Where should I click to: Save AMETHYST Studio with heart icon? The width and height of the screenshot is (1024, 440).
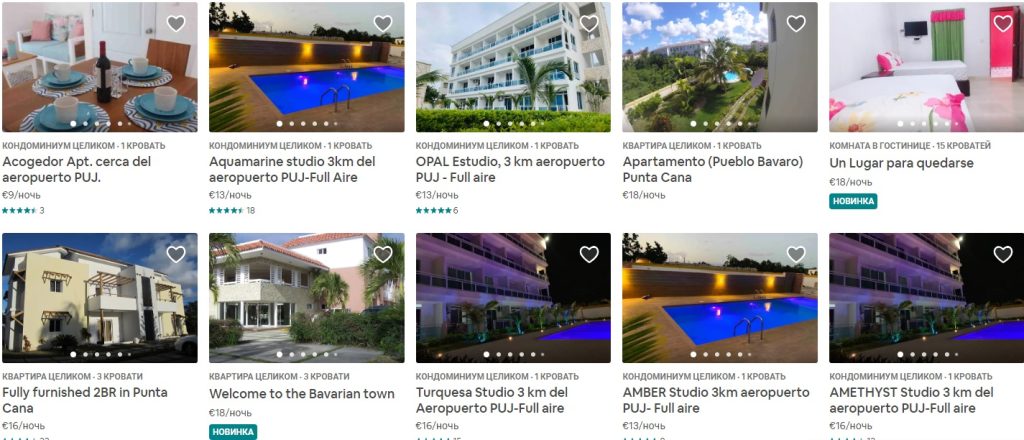coord(1002,254)
